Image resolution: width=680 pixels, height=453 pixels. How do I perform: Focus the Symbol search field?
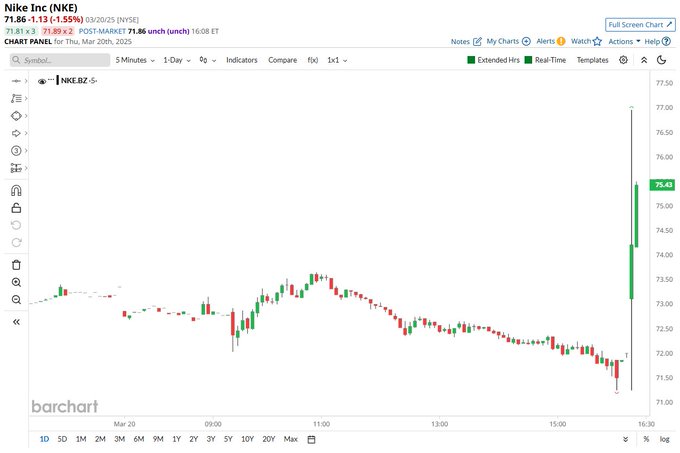pyautogui.click(x=60, y=60)
